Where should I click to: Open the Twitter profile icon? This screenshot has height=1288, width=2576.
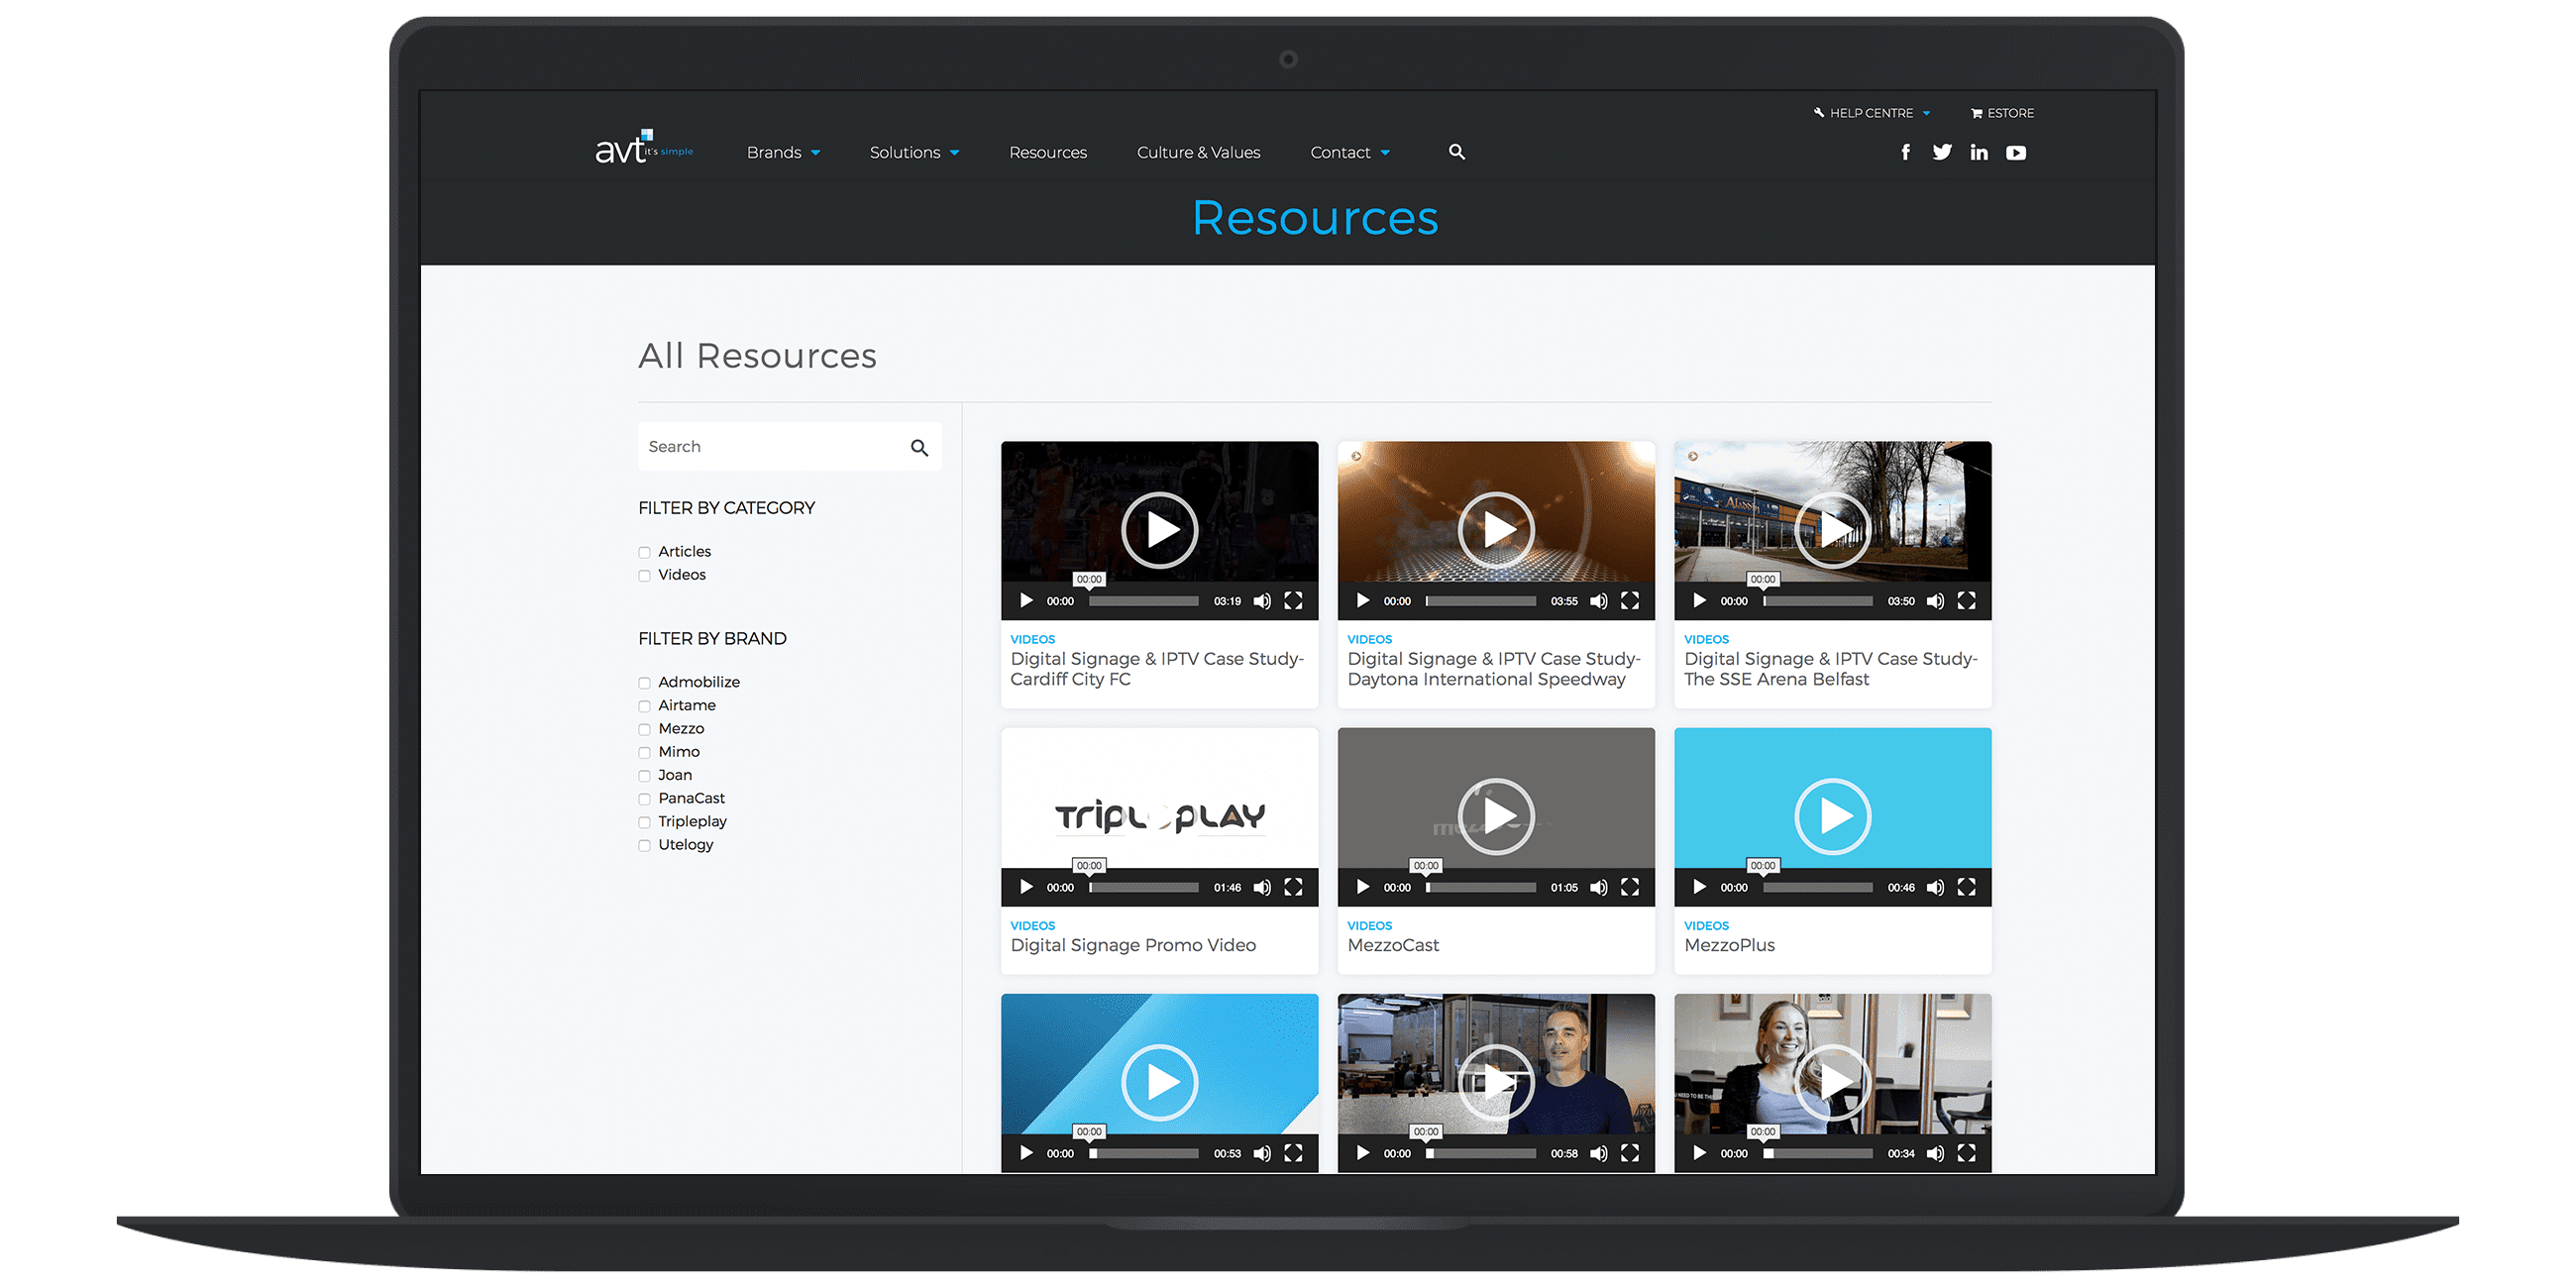pos(1942,152)
